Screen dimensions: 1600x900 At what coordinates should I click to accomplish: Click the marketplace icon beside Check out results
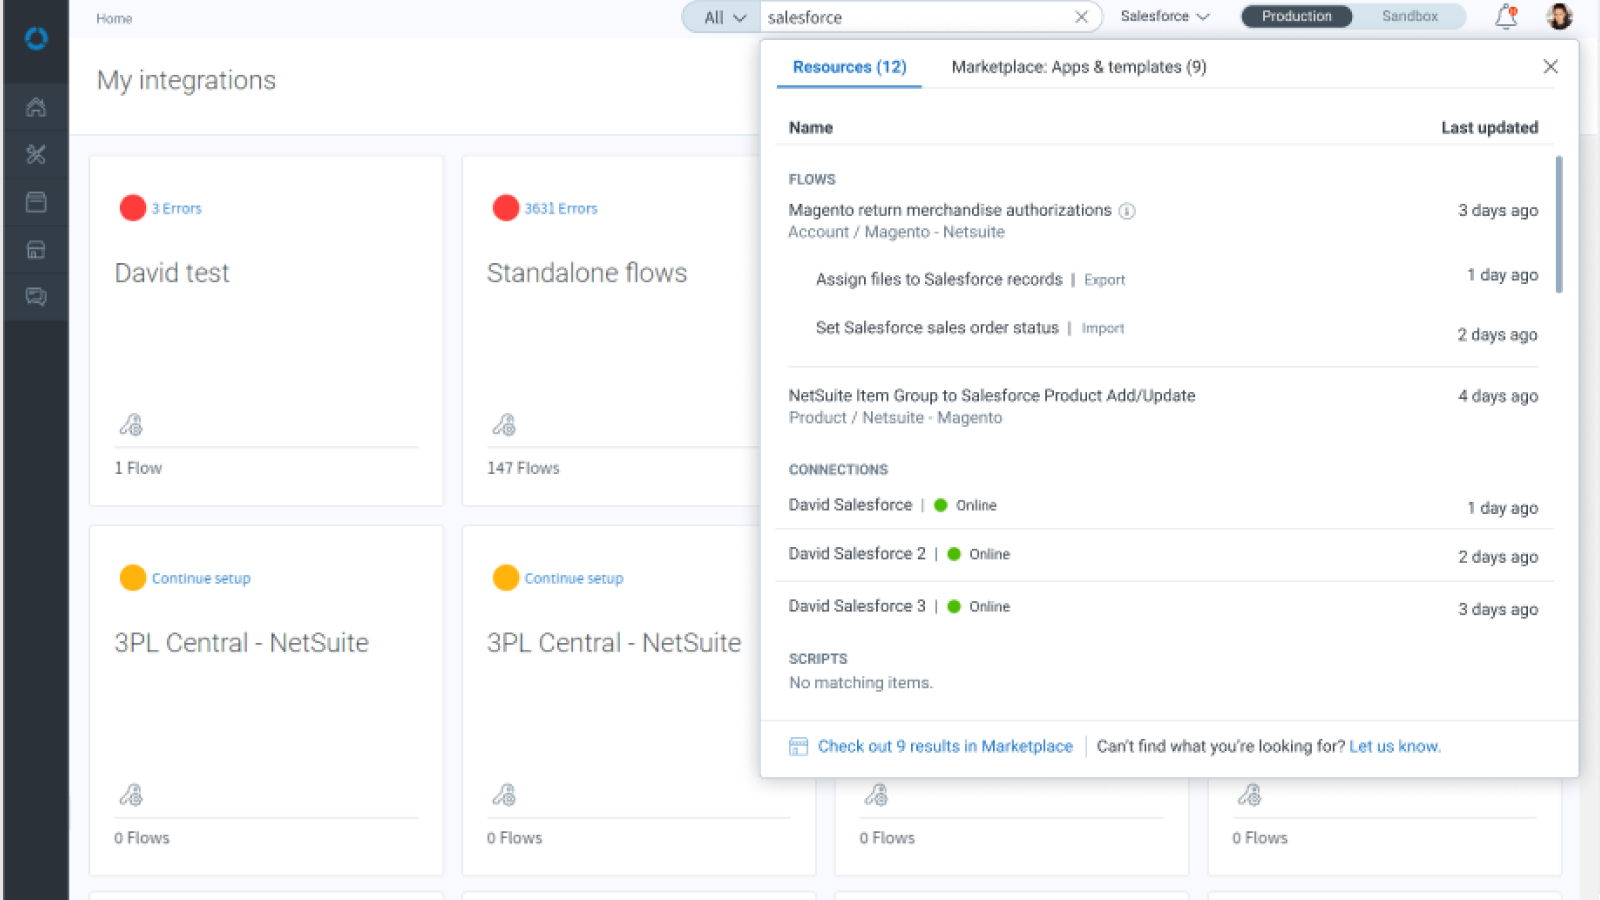[798, 746]
